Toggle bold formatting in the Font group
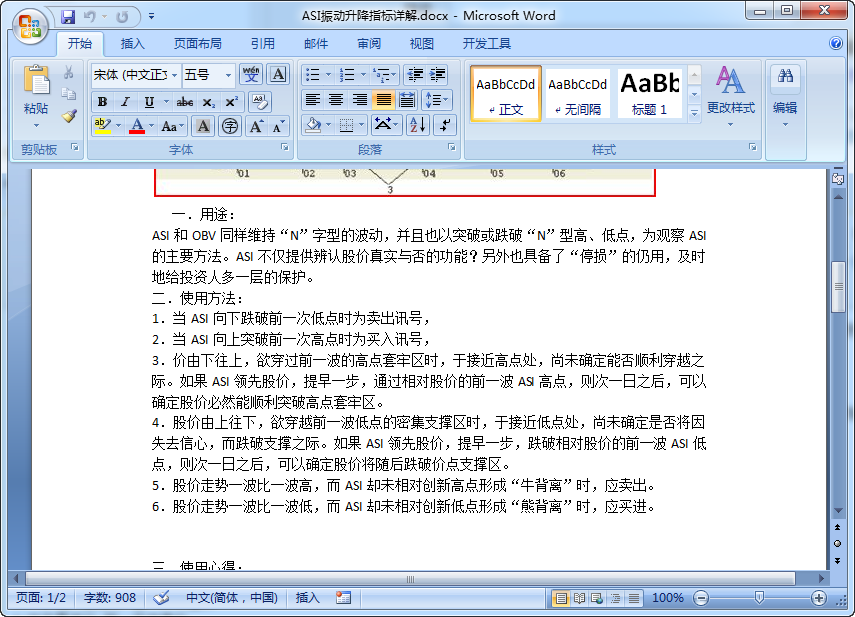The height and width of the screenshot is (617, 855). tap(103, 102)
